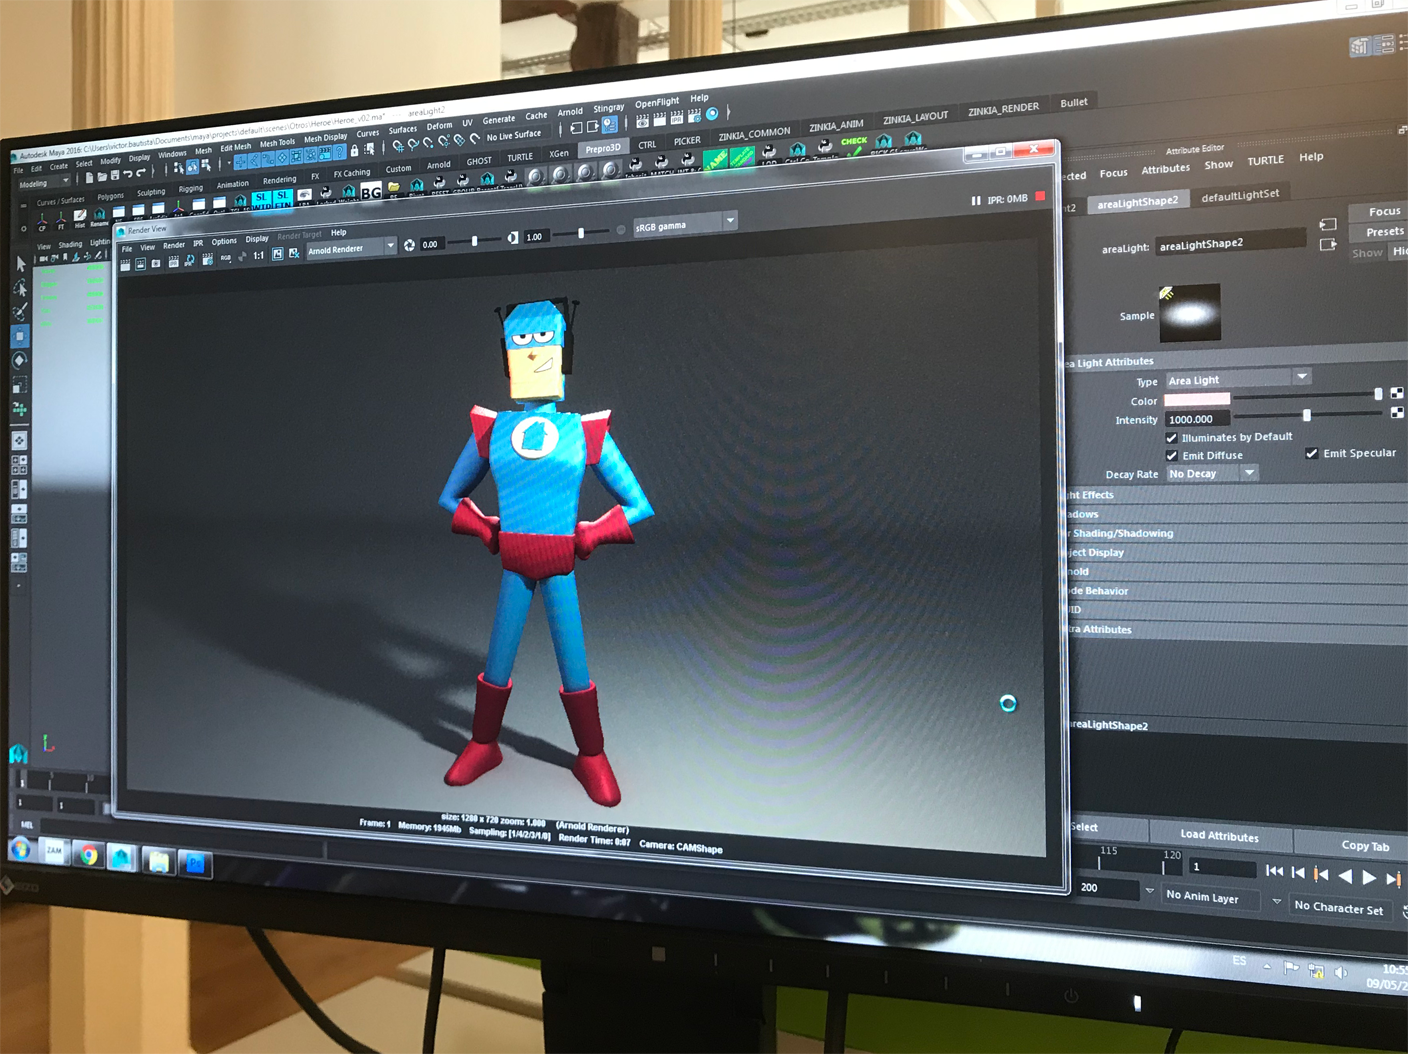Open the No Character Set dropdown

[x=1343, y=907]
